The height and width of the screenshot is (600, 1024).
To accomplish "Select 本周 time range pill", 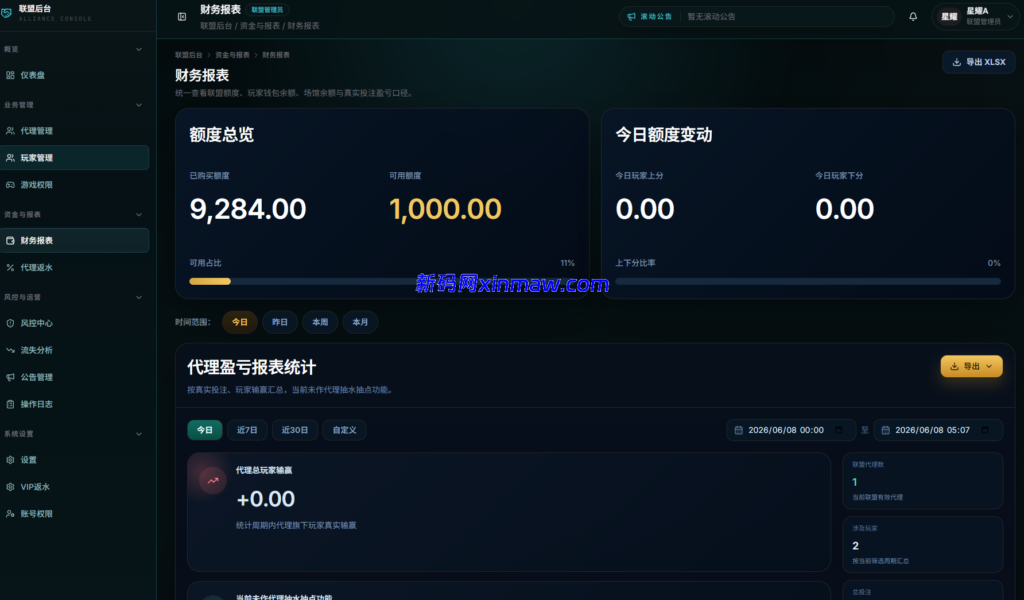I will 320,322.
